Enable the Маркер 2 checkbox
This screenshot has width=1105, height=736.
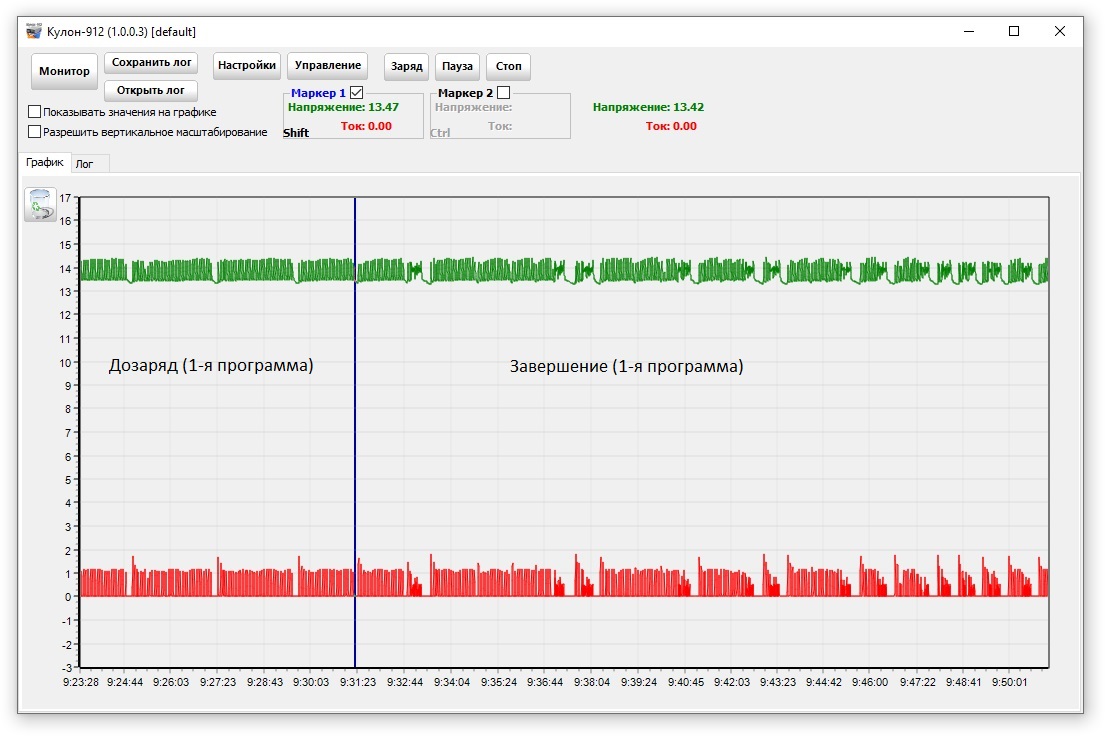503,93
